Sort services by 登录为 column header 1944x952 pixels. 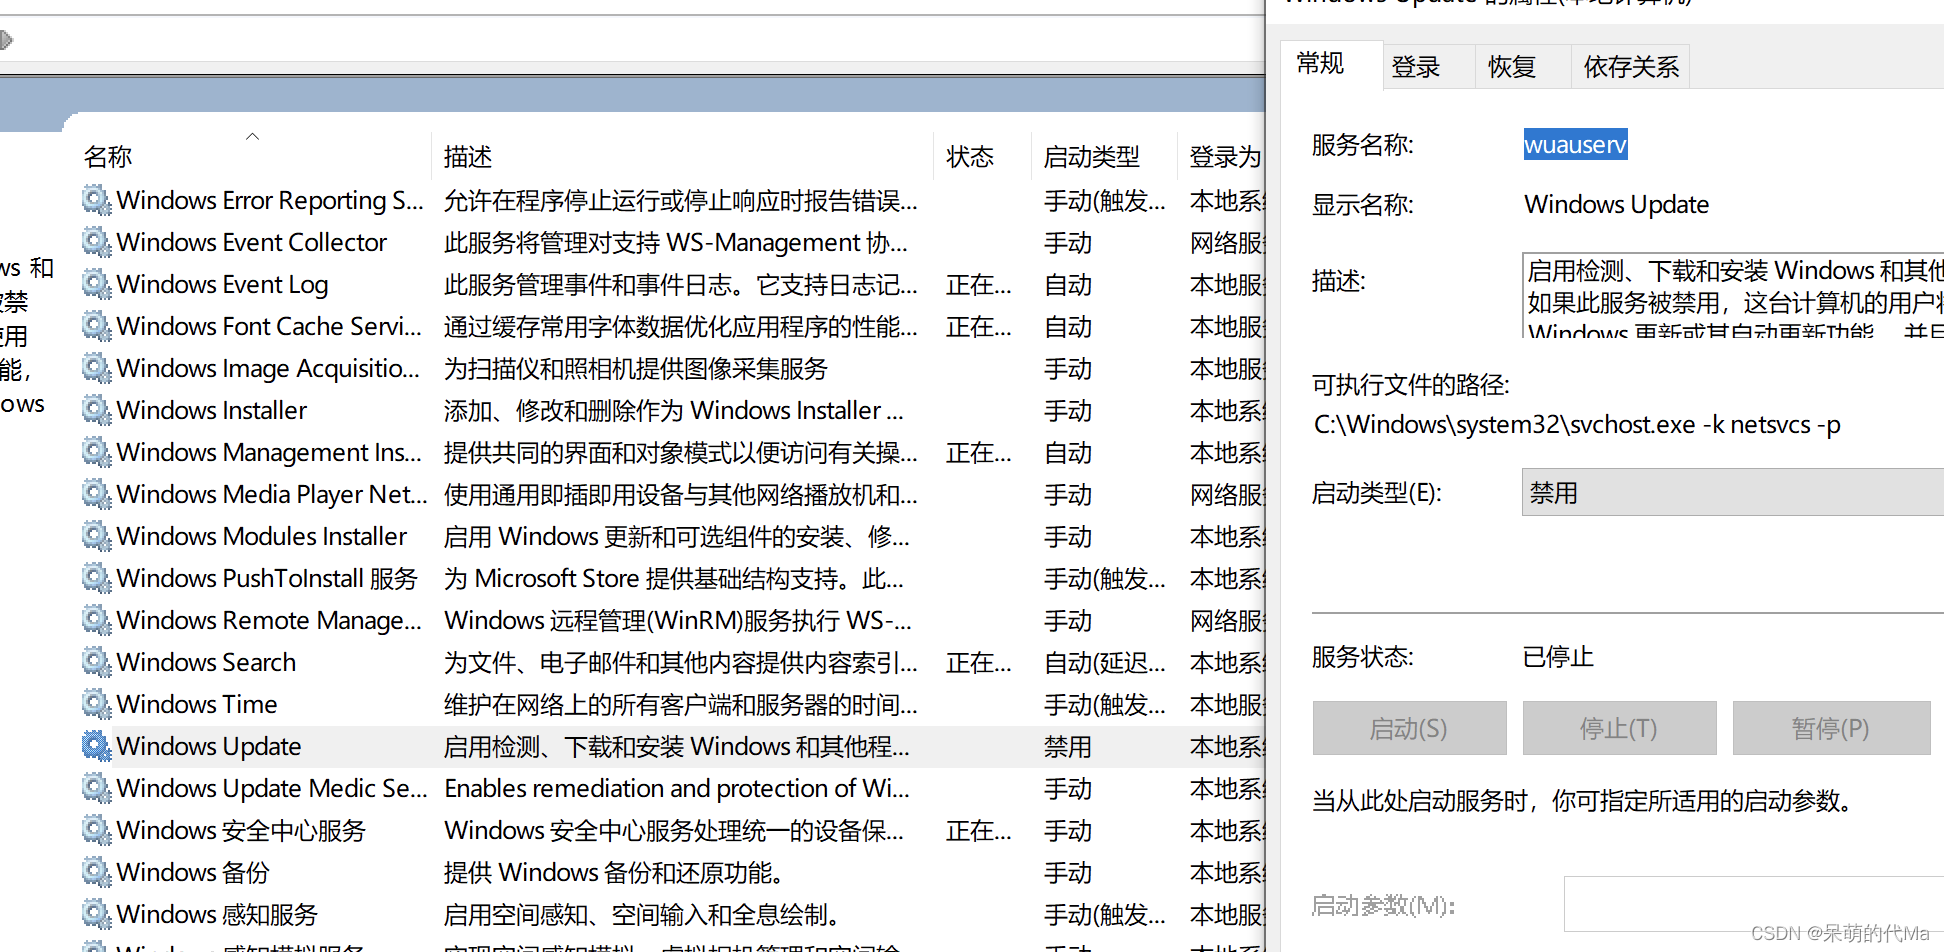pyautogui.click(x=1225, y=156)
